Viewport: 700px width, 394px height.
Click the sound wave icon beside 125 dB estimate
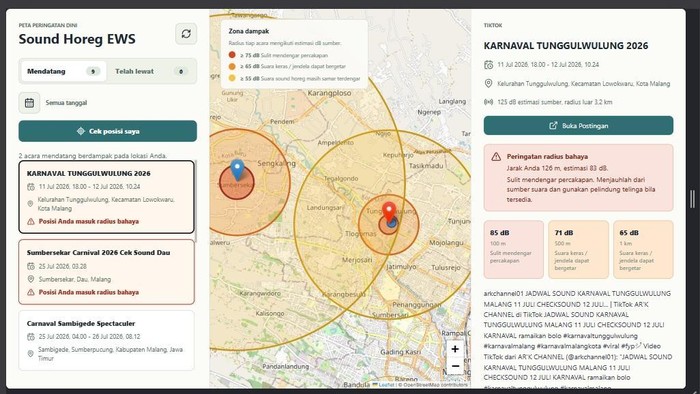488,102
